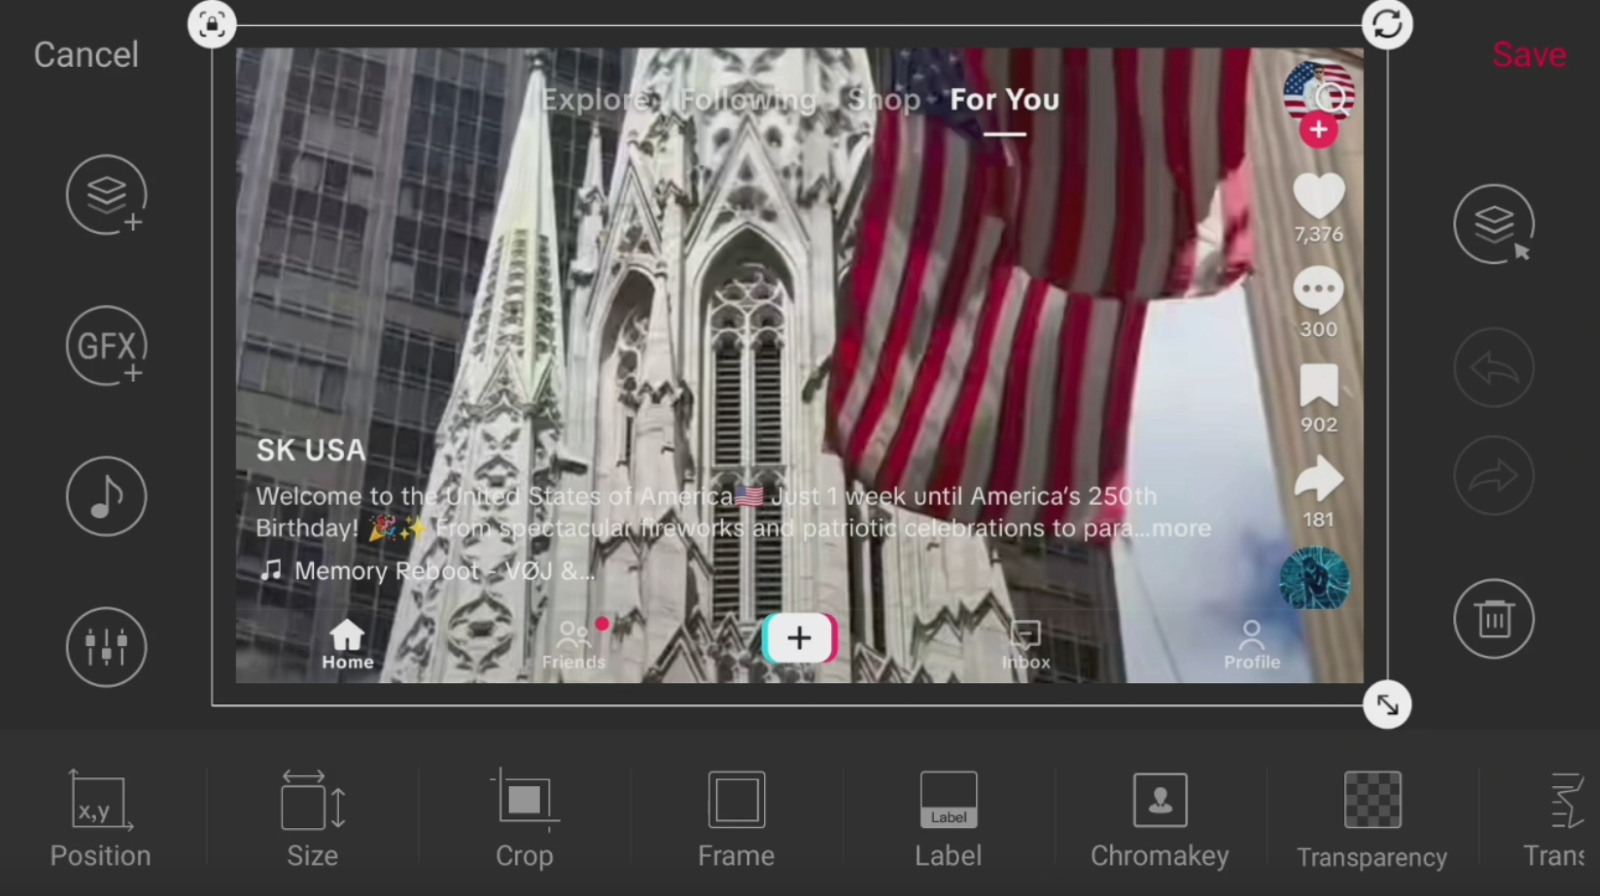Tap the Friends icon in video nav
The width and height of the screenshot is (1600, 896).
click(574, 645)
